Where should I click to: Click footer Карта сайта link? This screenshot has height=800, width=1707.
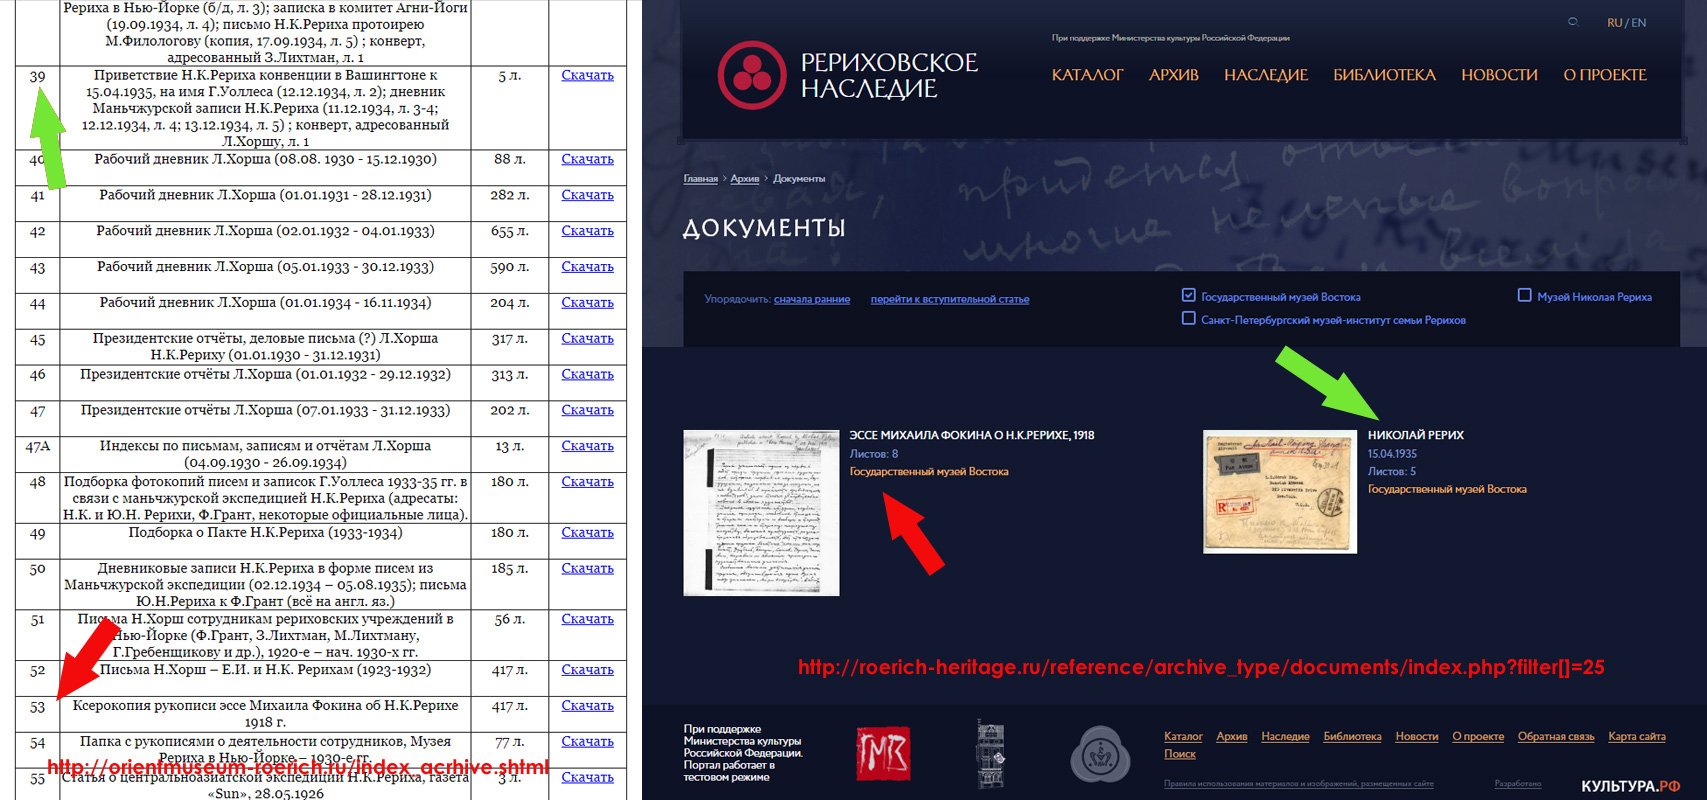coord(1637,736)
